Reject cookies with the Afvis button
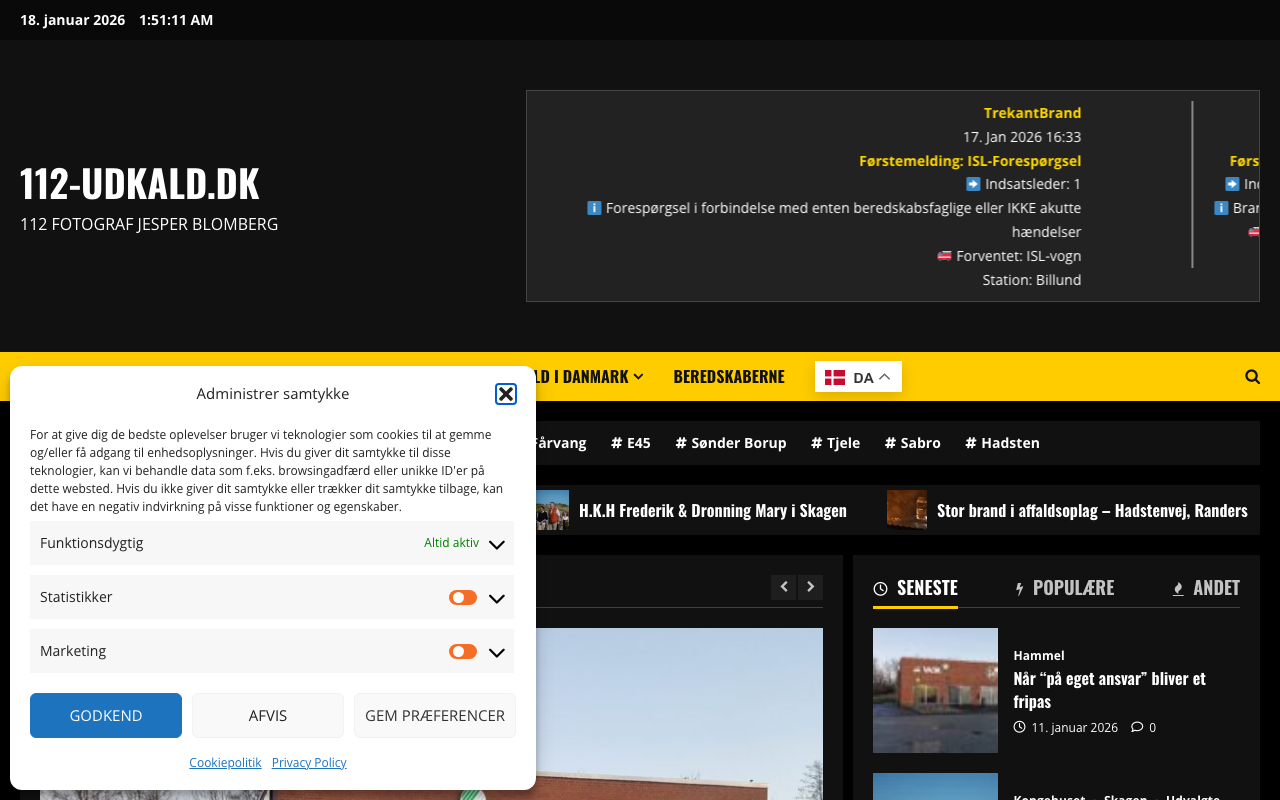1280x800 pixels. [268, 716]
